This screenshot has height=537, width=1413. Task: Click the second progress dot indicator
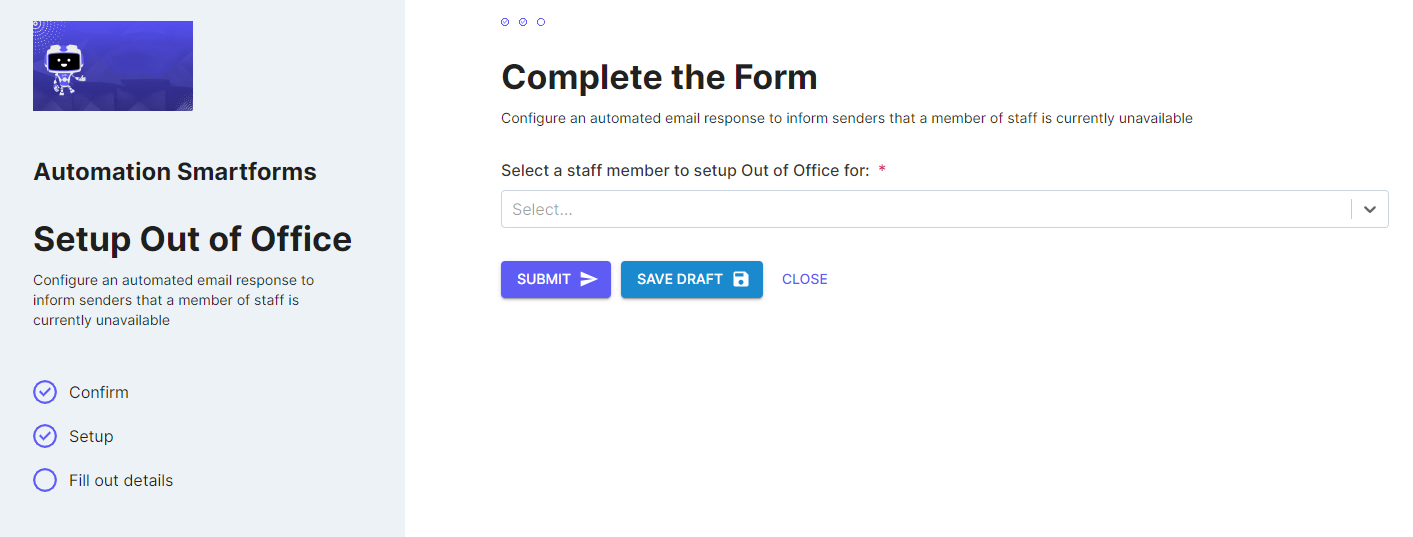coord(523,22)
